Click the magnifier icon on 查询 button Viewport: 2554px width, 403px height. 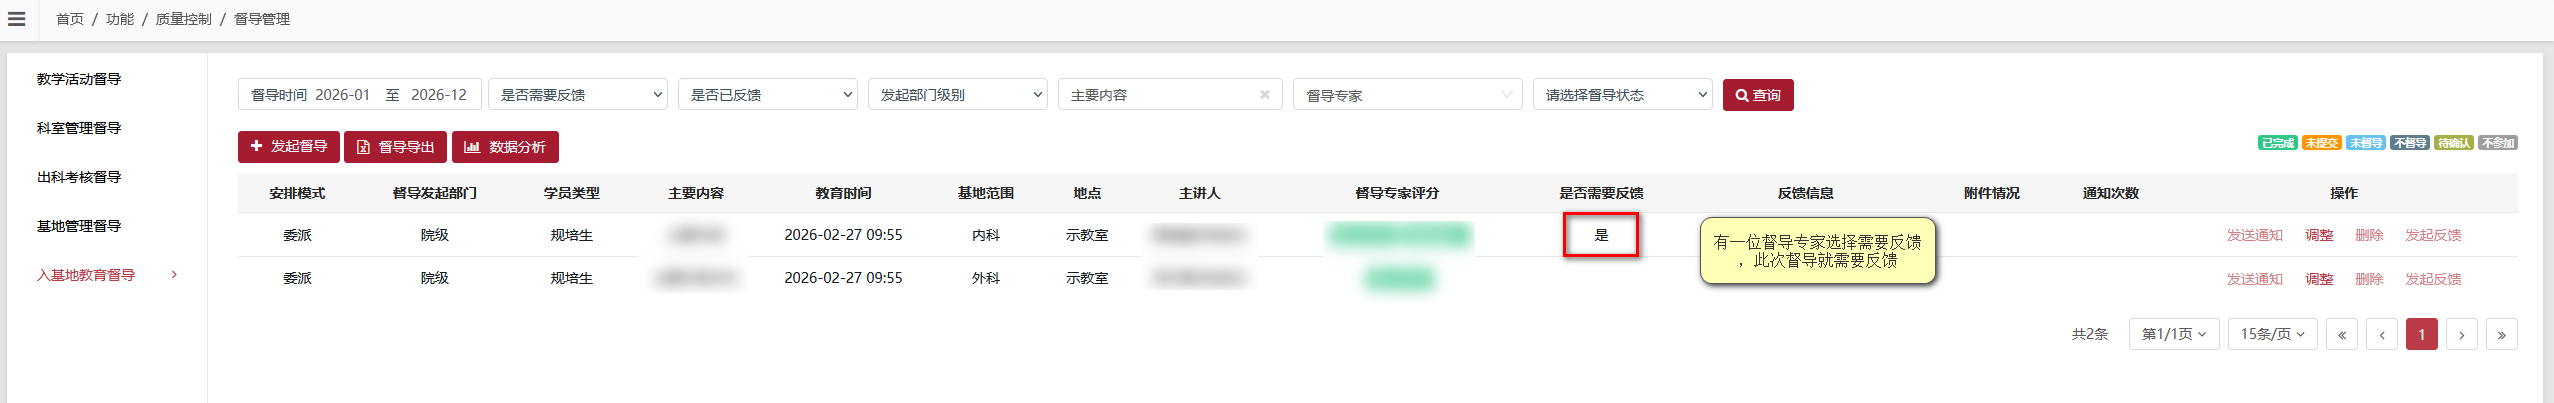(x=1742, y=95)
